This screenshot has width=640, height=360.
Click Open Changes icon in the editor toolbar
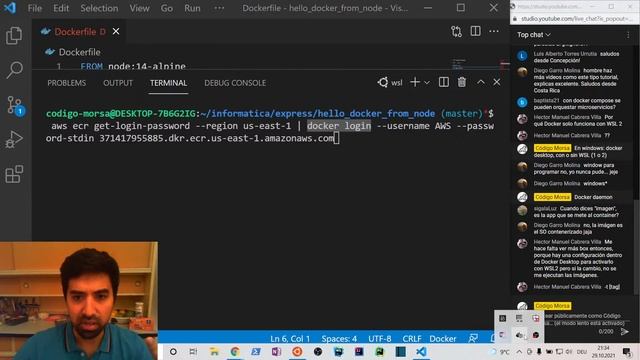(456, 31)
